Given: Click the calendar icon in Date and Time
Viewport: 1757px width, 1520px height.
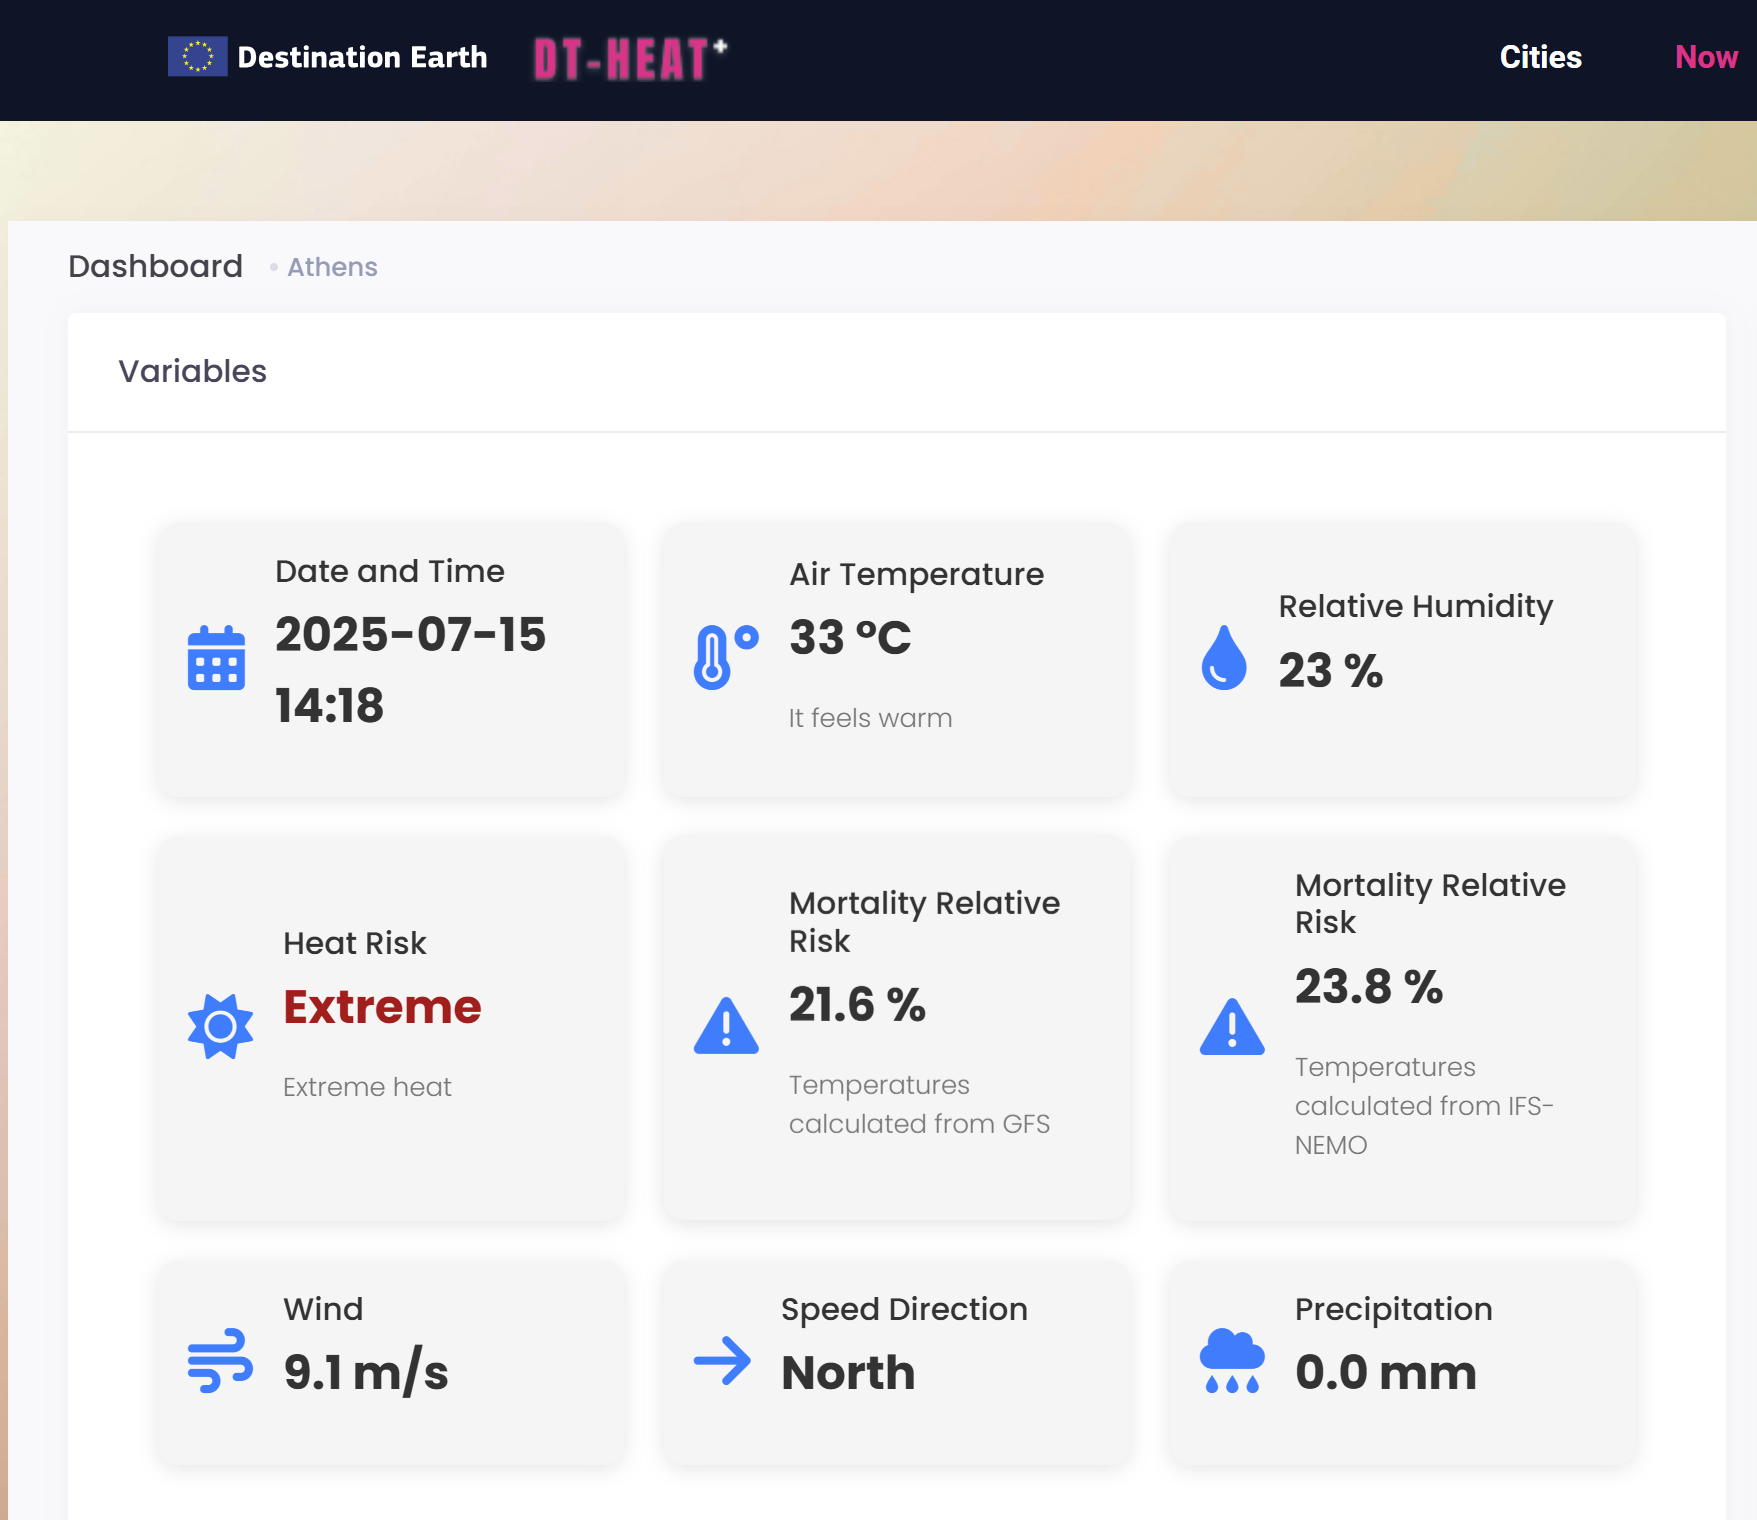Looking at the screenshot, I should tap(216, 658).
